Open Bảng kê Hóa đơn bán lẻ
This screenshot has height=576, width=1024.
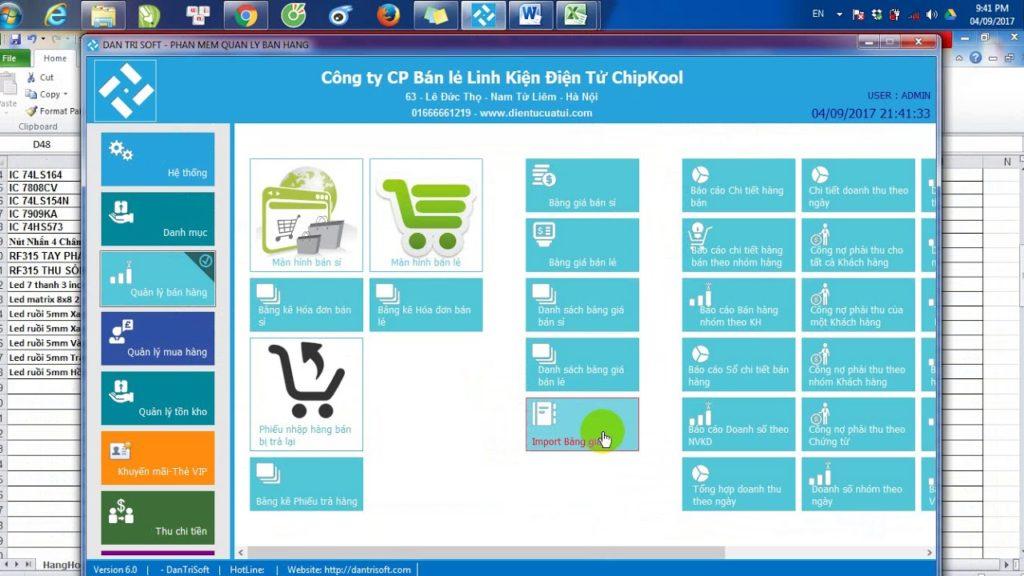pyautogui.click(x=426, y=305)
